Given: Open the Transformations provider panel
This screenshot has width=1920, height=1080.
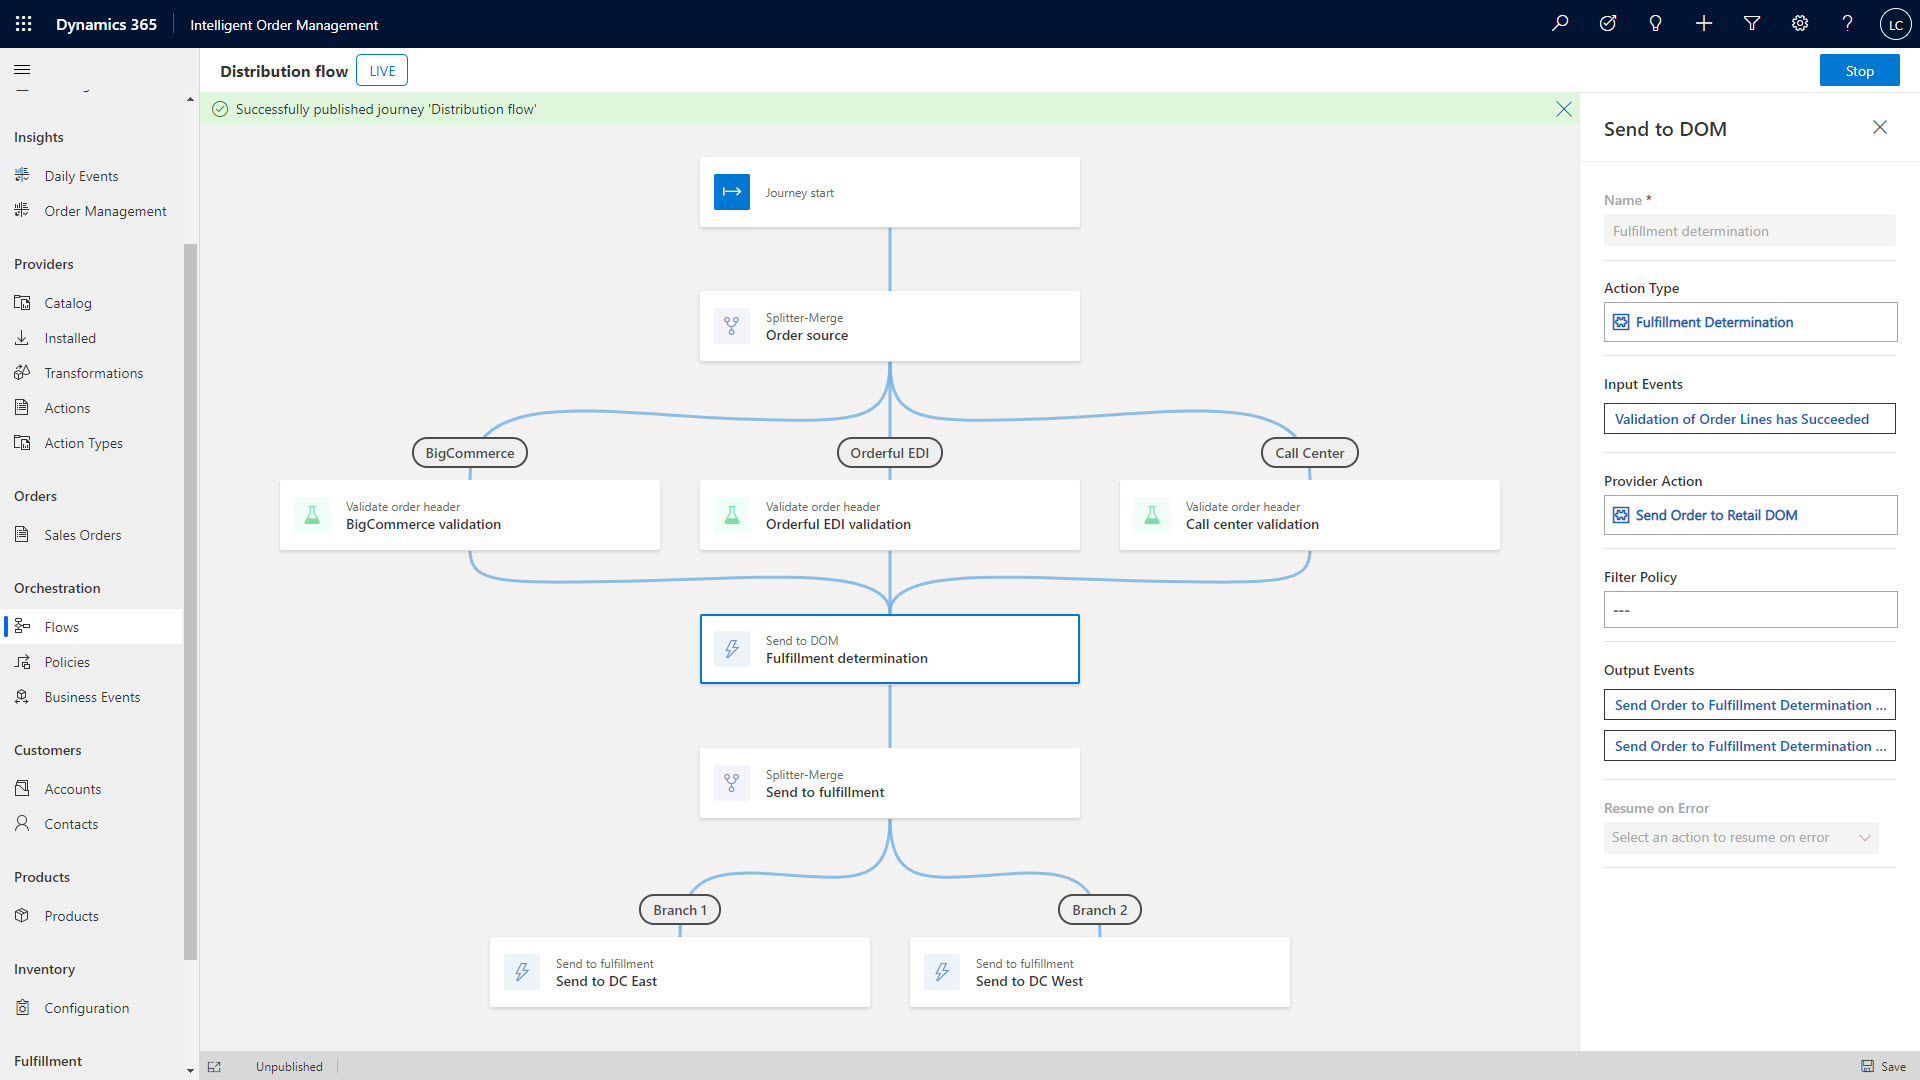Looking at the screenshot, I should [x=93, y=372].
